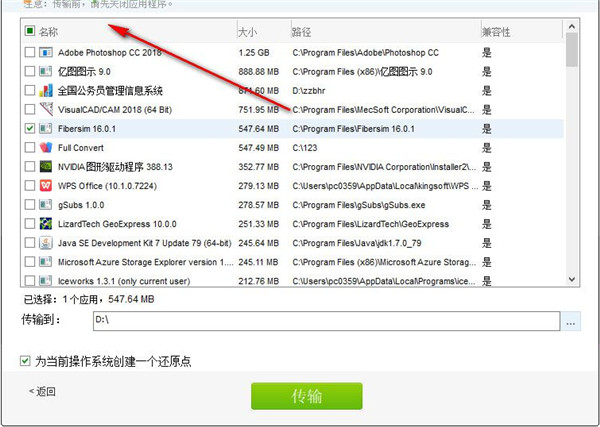Click the D:\zzbhr path cell

coord(309,91)
